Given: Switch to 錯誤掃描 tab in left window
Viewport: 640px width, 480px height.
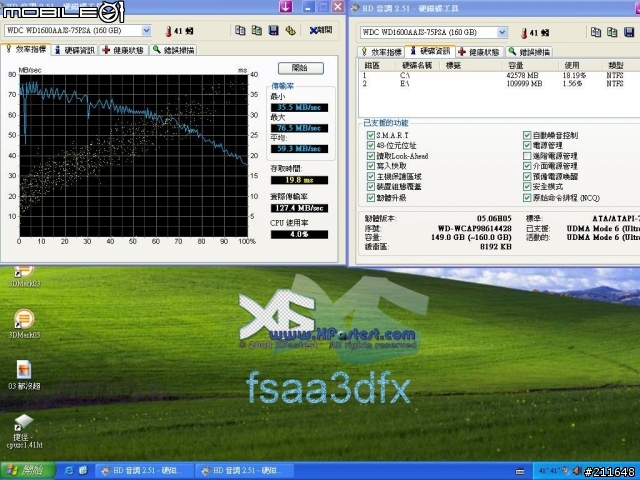Looking at the screenshot, I should (x=173, y=50).
